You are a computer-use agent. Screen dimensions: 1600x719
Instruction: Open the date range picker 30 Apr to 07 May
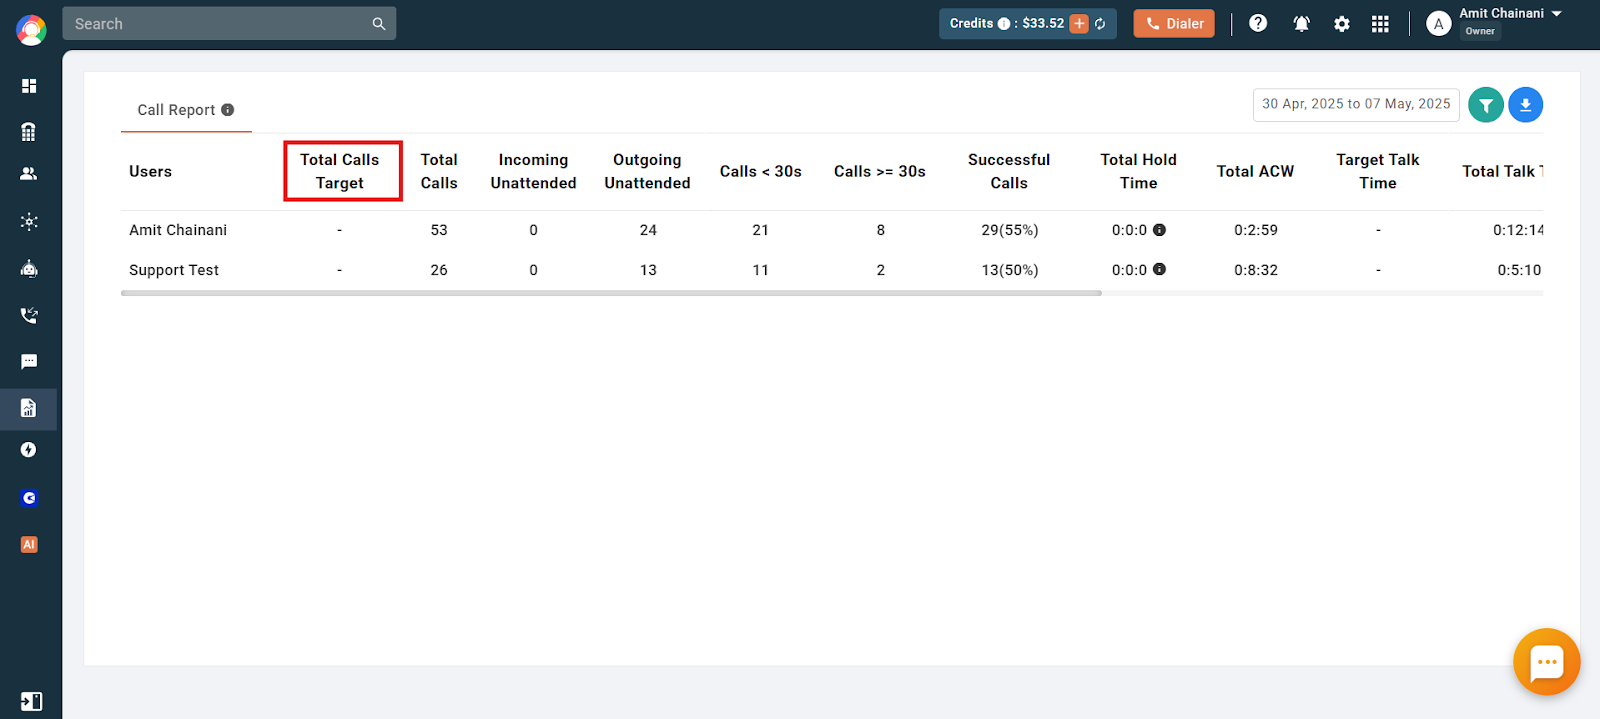click(x=1356, y=104)
